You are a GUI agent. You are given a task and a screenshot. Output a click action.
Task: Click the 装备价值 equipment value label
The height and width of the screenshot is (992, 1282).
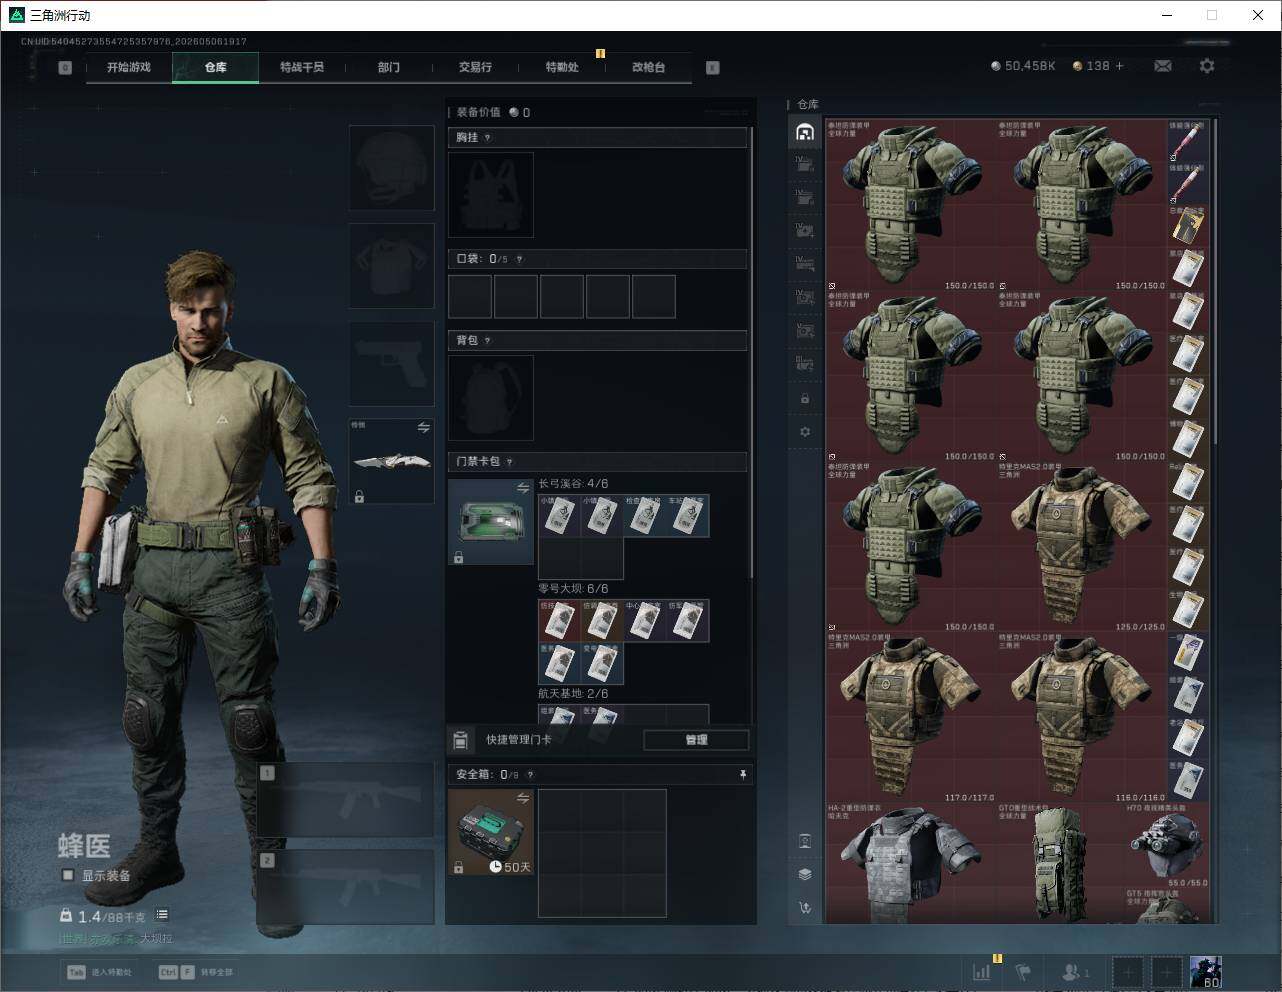point(478,113)
